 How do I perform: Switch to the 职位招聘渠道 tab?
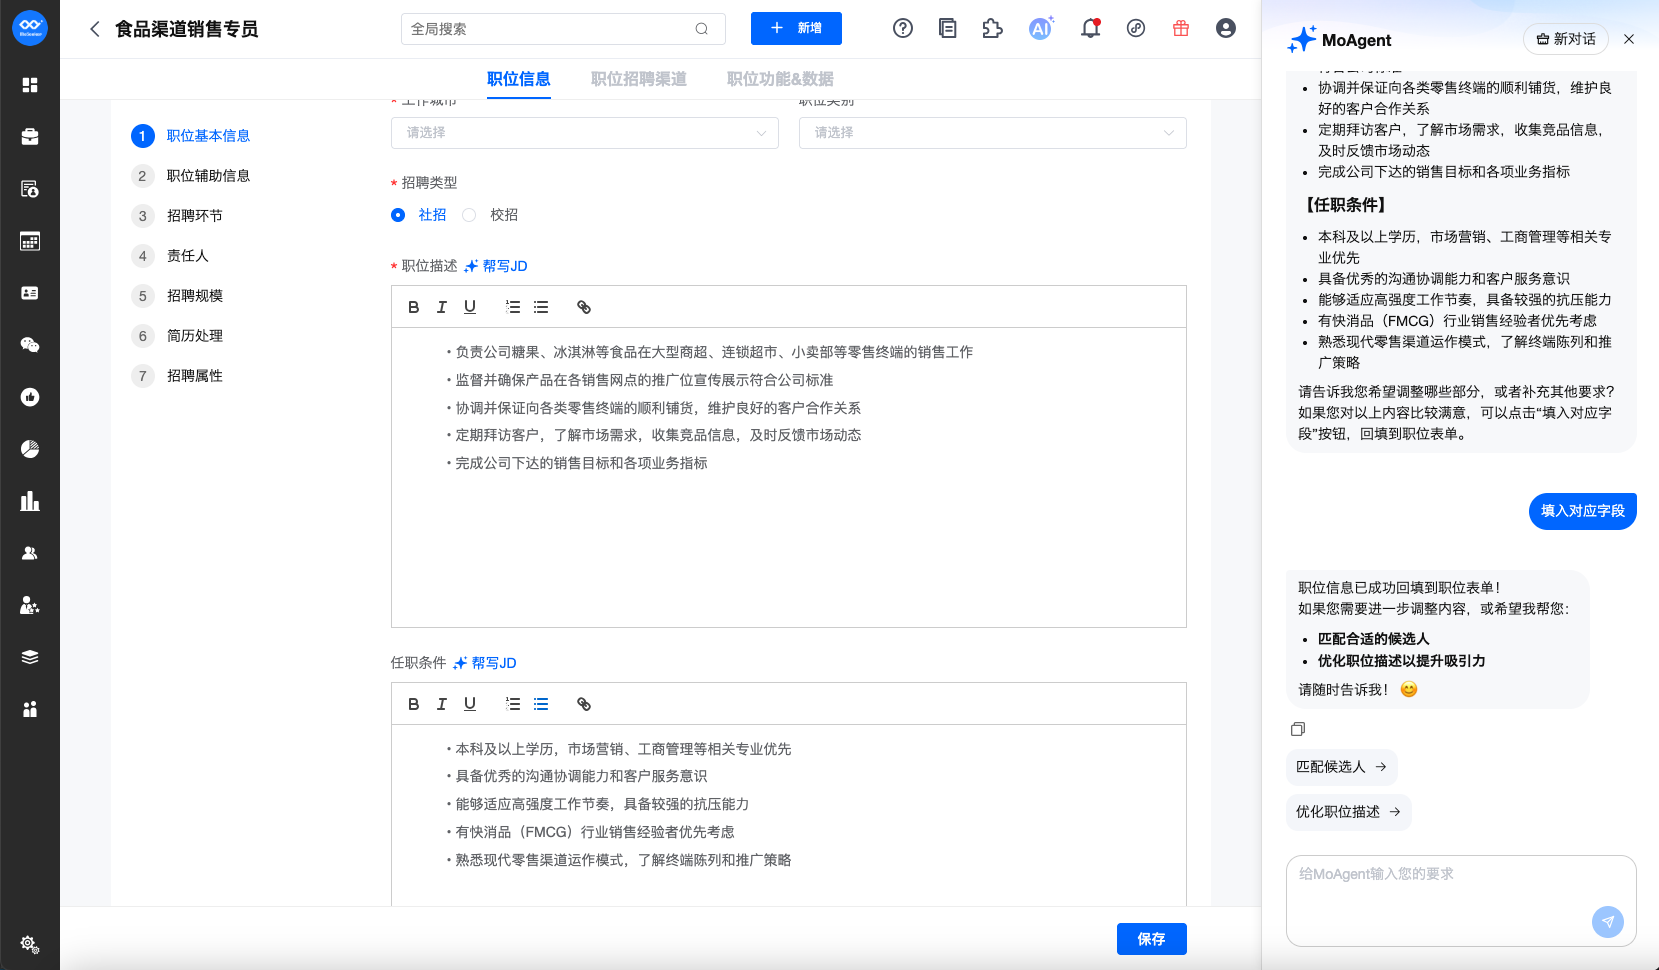point(639,79)
